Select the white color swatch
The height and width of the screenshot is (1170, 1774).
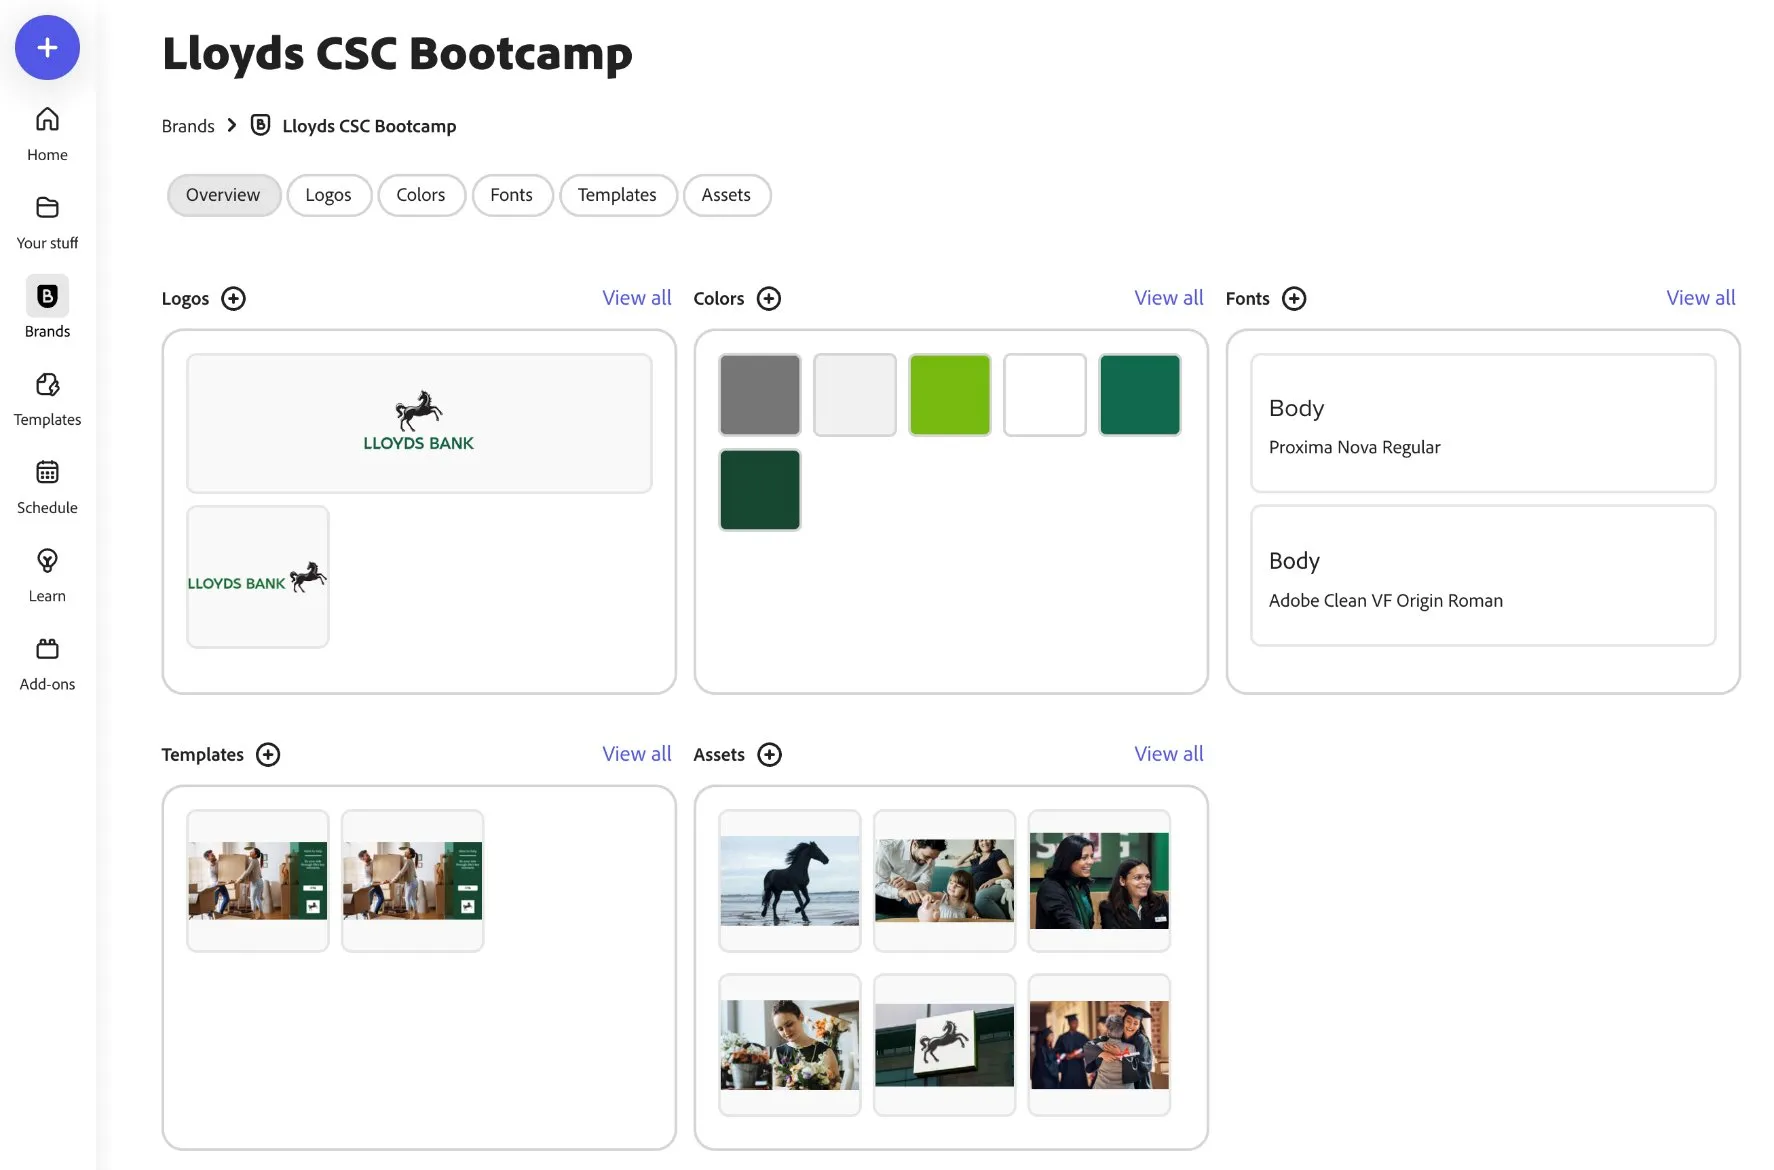click(1045, 395)
